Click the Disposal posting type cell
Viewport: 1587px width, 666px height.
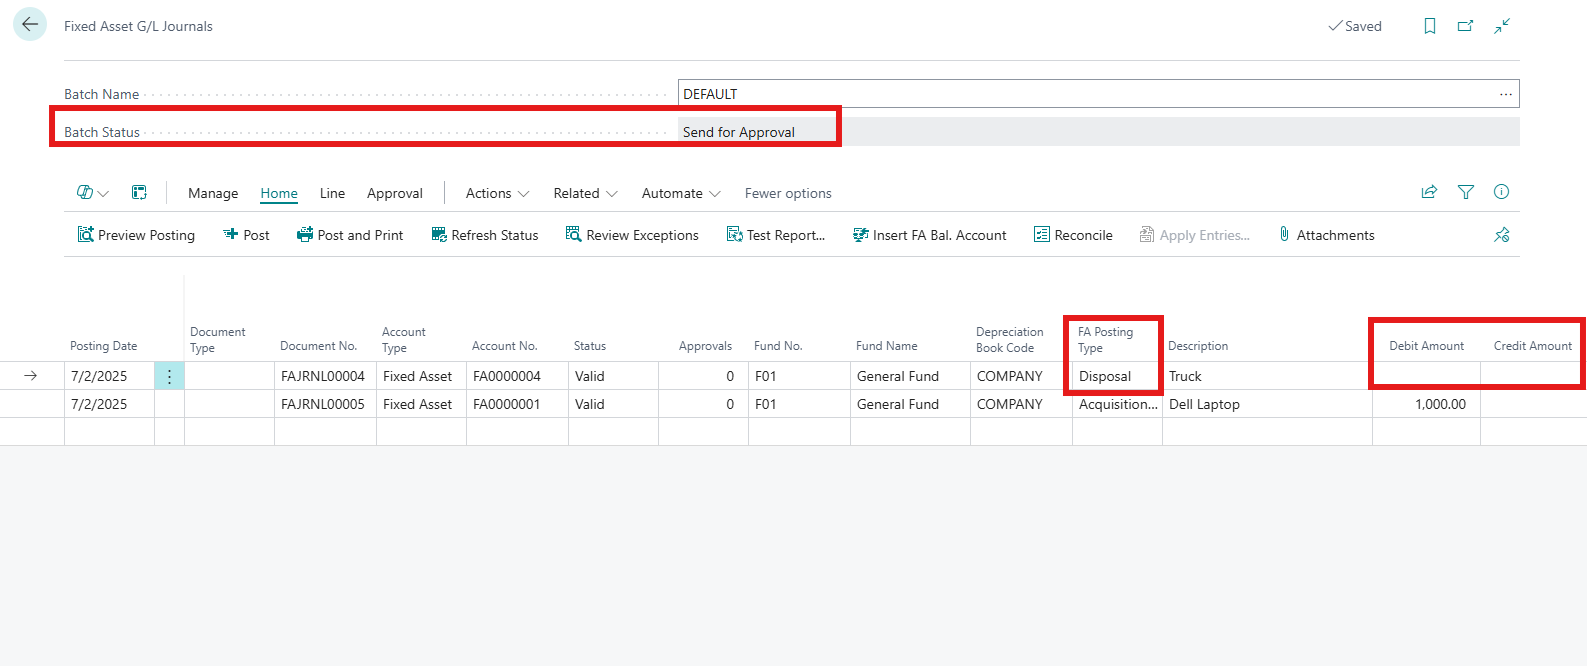tap(1117, 376)
